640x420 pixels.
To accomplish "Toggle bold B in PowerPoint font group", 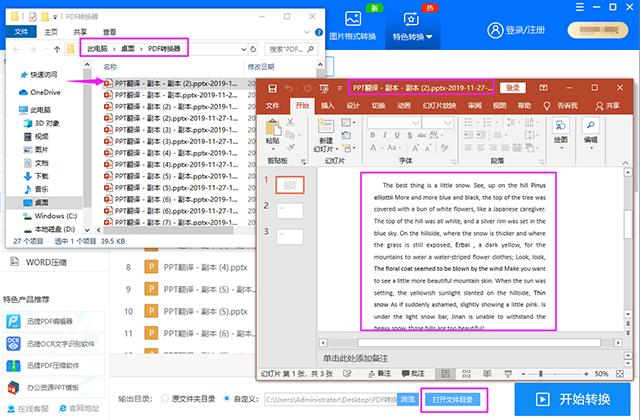I will pos(373,135).
